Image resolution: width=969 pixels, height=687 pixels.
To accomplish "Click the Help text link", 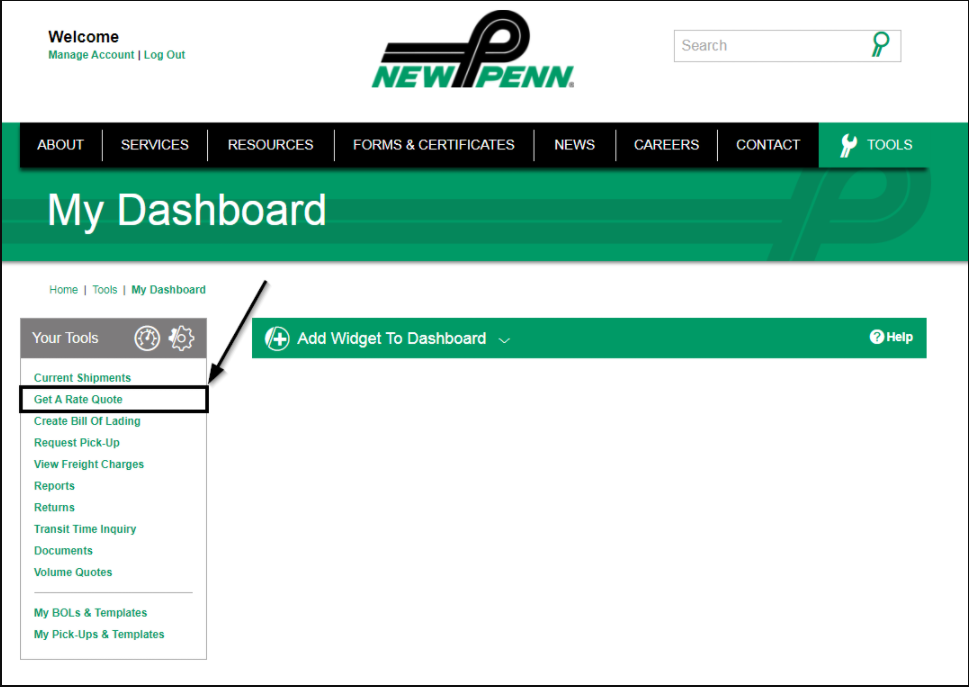I will [899, 337].
